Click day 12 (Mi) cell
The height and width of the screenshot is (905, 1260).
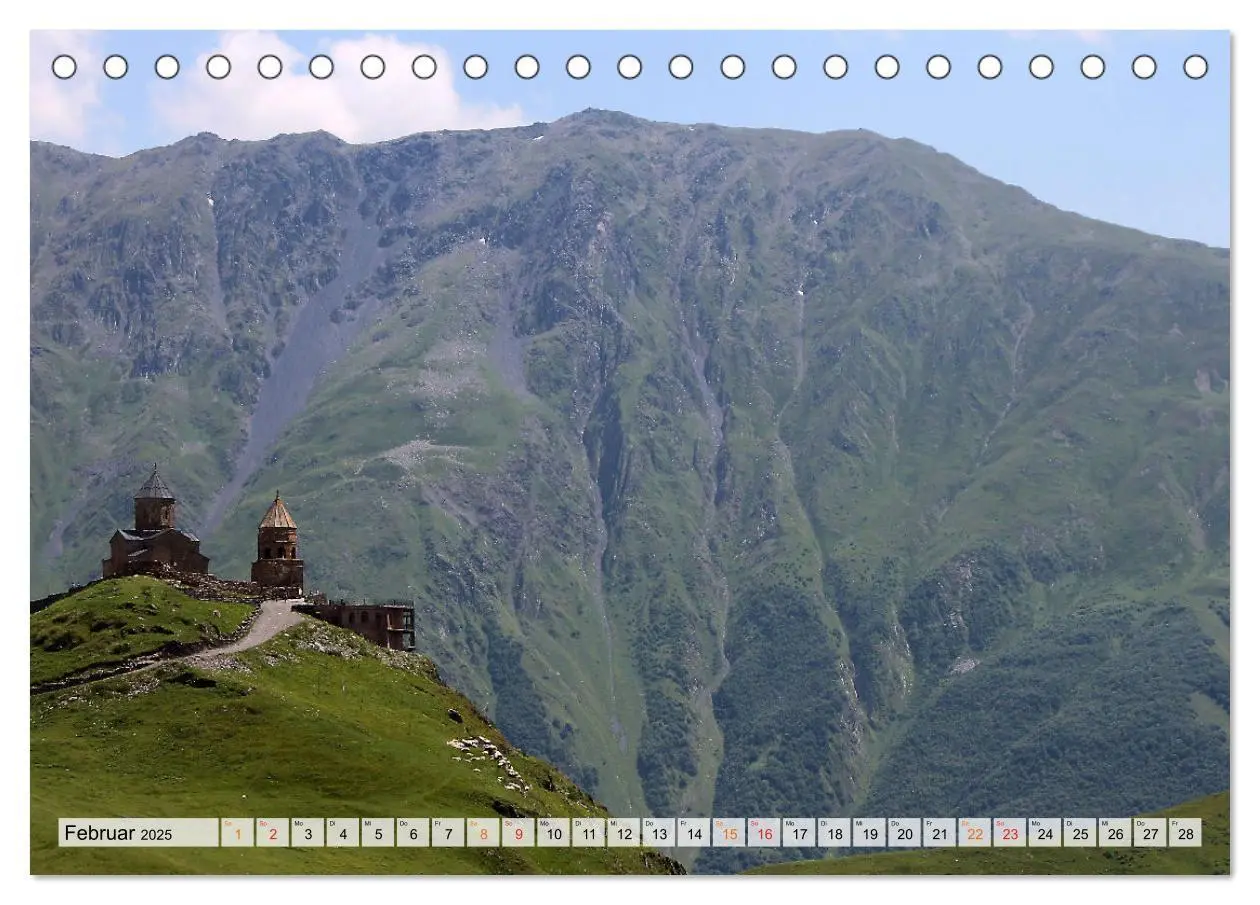coord(623,833)
